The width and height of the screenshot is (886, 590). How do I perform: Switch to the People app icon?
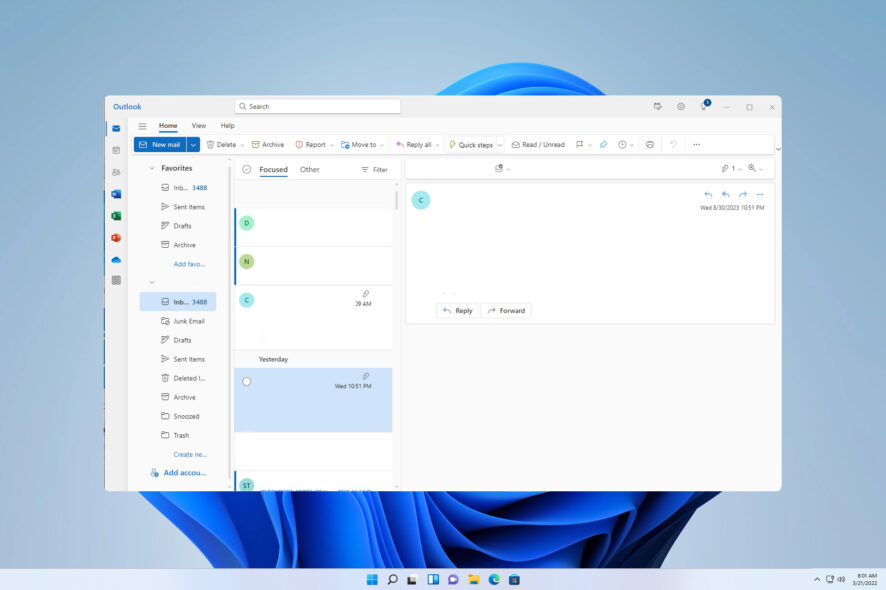[x=116, y=172]
